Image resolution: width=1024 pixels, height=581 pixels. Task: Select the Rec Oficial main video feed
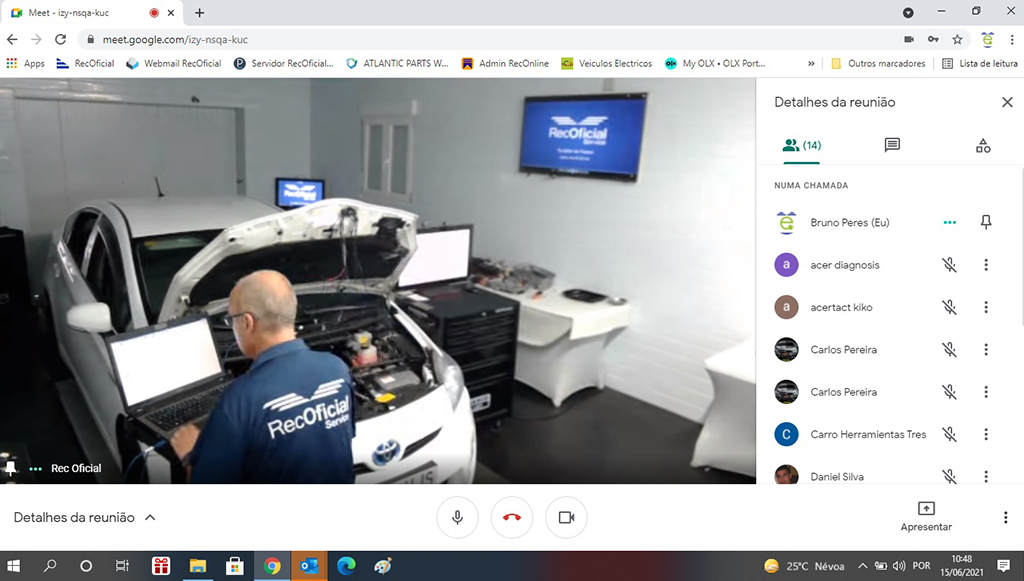[378, 281]
